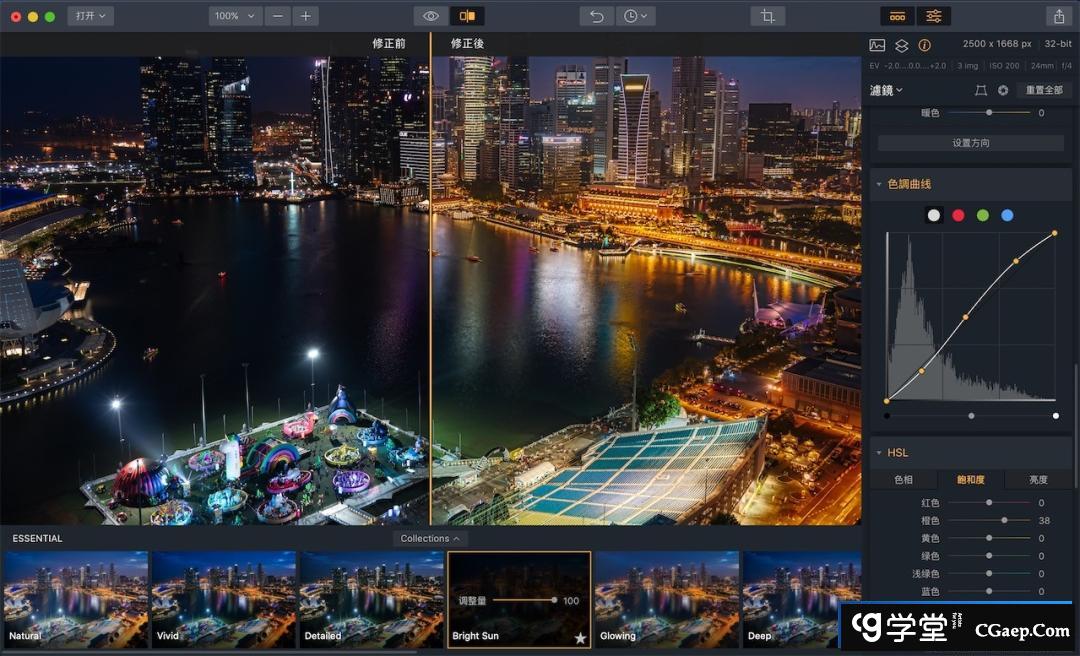
Task: Open the histogram panel icon
Action: (877, 45)
